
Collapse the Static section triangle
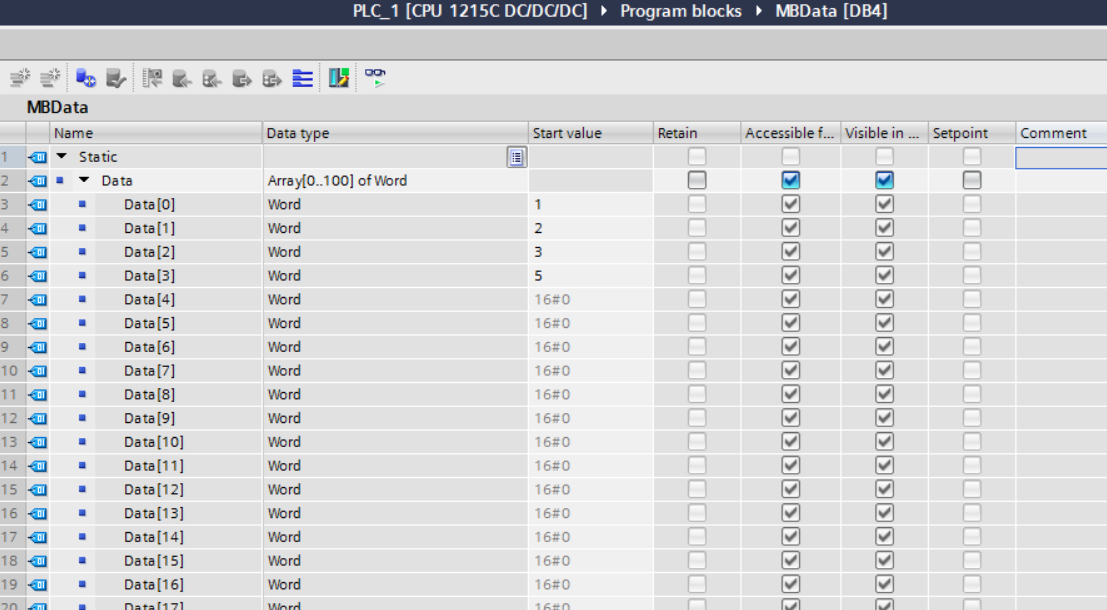62,157
